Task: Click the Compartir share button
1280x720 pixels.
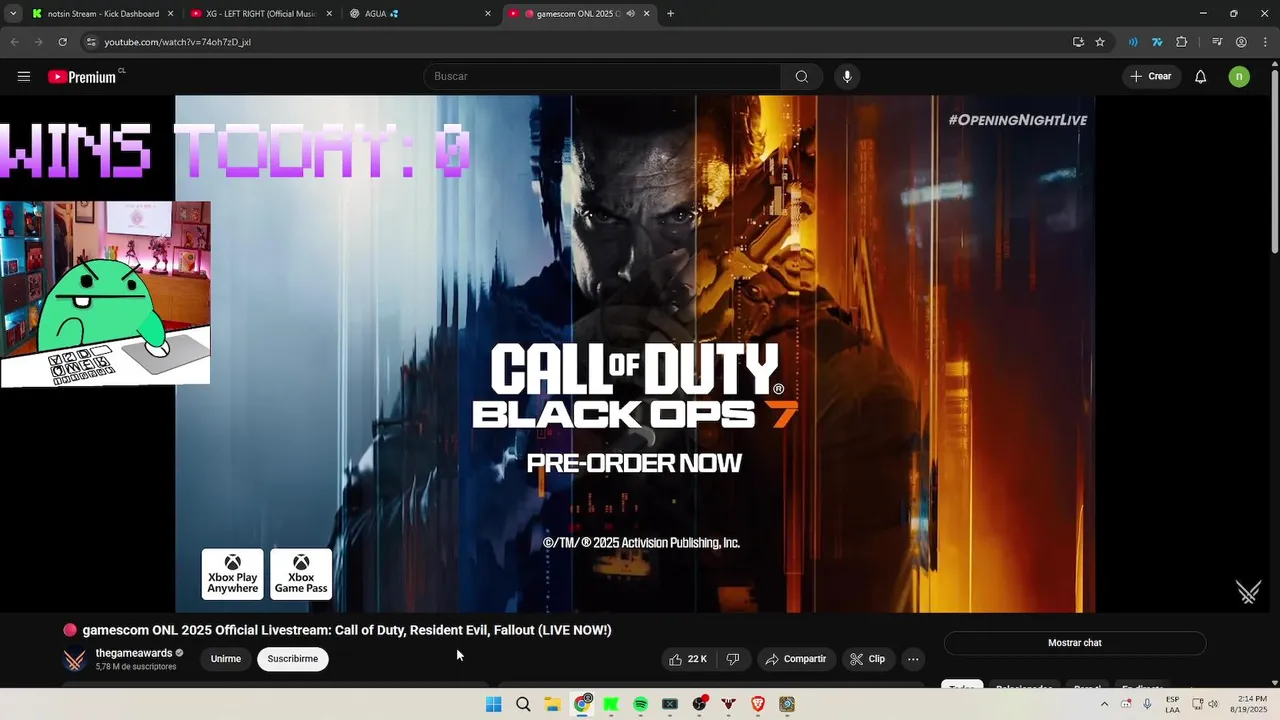Action: 796,659
